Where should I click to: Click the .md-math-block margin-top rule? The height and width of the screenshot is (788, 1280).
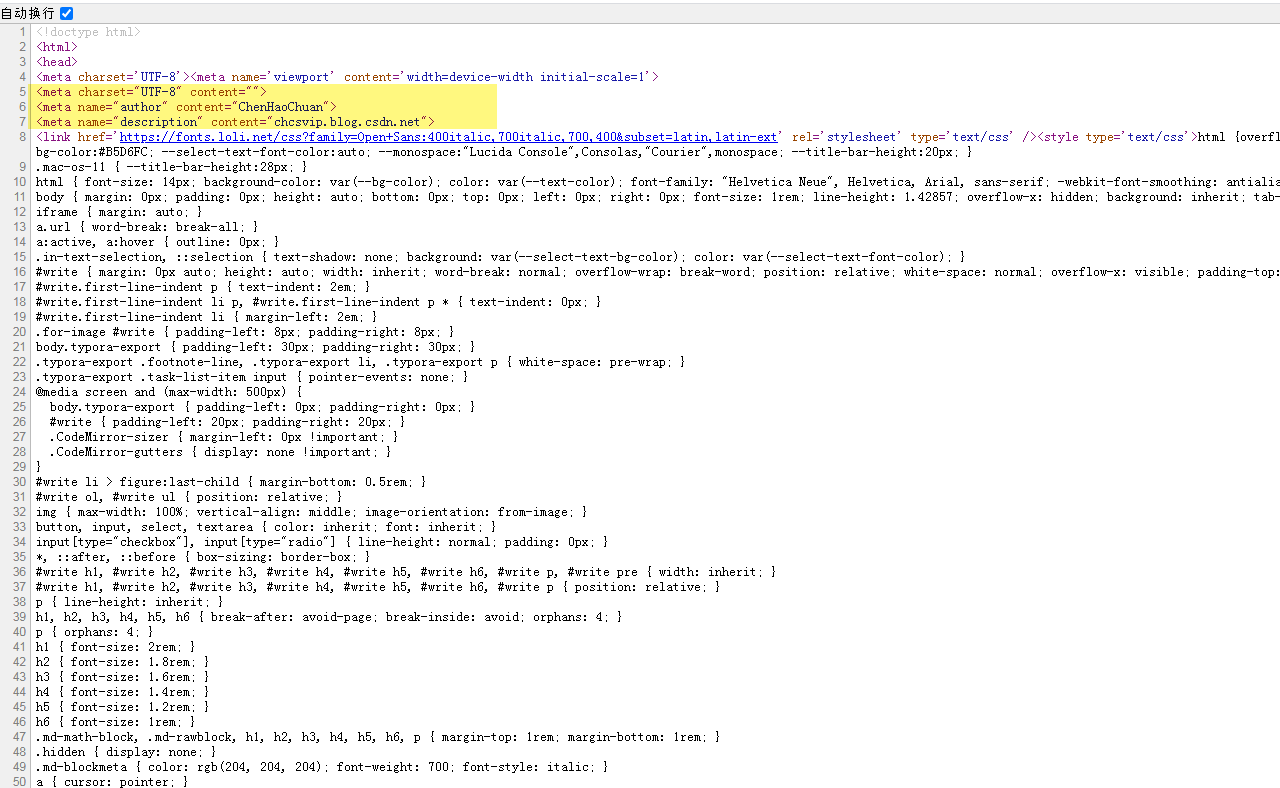click(x=378, y=737)
